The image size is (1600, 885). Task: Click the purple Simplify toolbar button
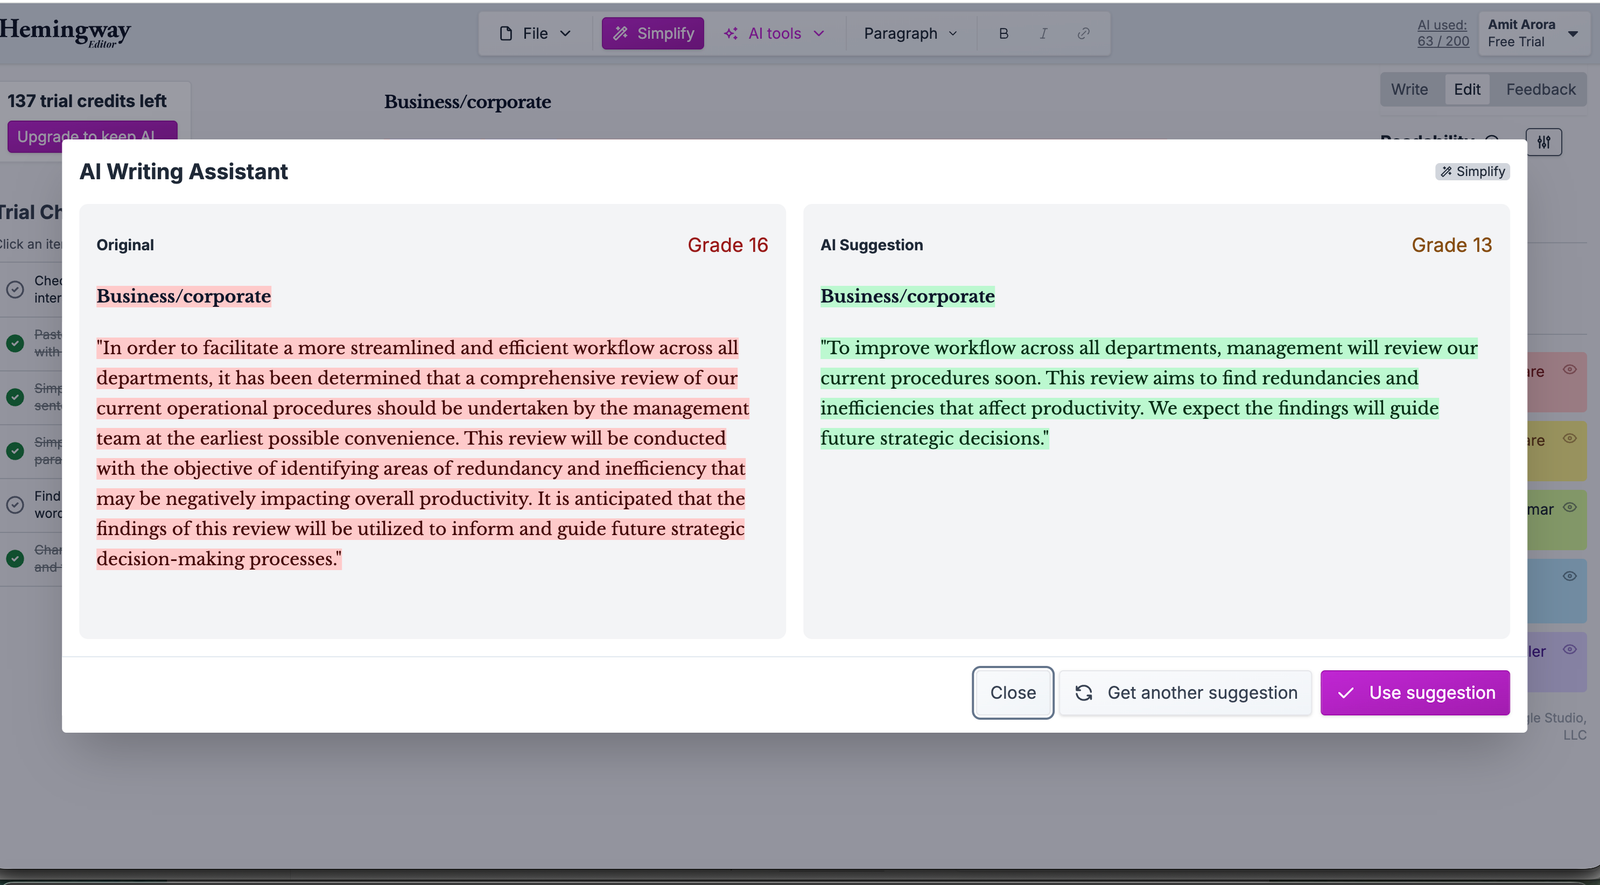tap(653, 33)
